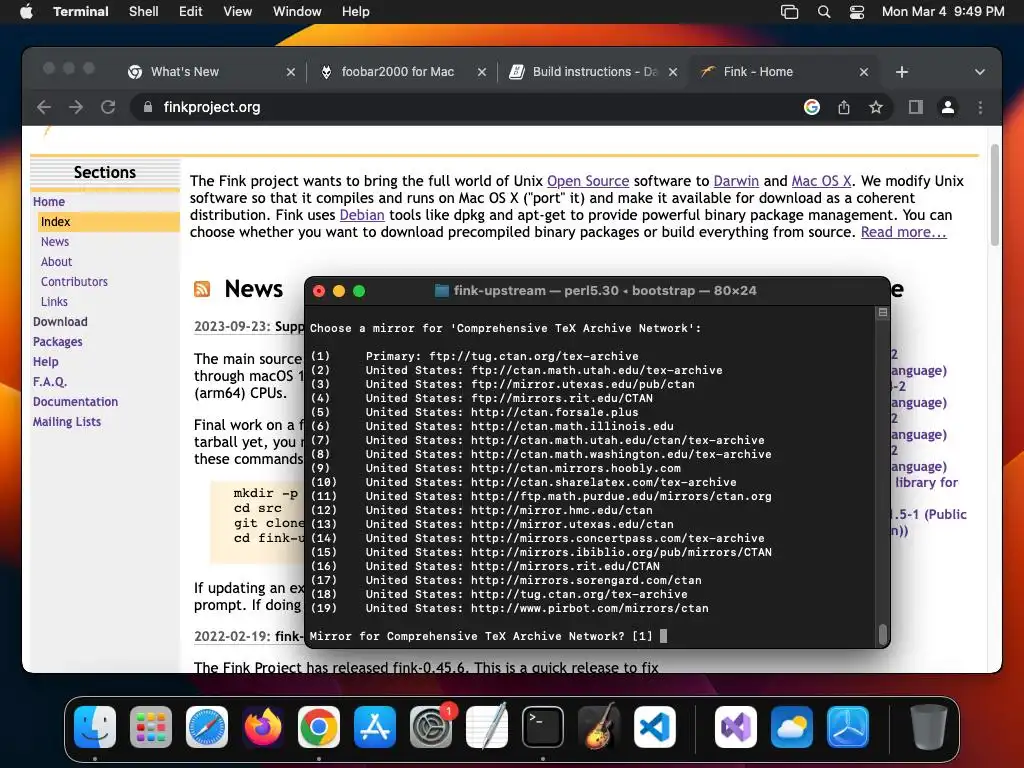1024x768 pixels.
Task: Follow the Mac OS X link
Action: click(822, 181)
